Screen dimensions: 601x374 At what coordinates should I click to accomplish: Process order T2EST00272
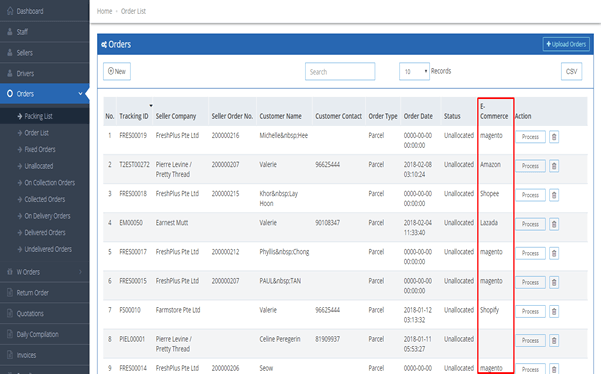pos(530,166)
